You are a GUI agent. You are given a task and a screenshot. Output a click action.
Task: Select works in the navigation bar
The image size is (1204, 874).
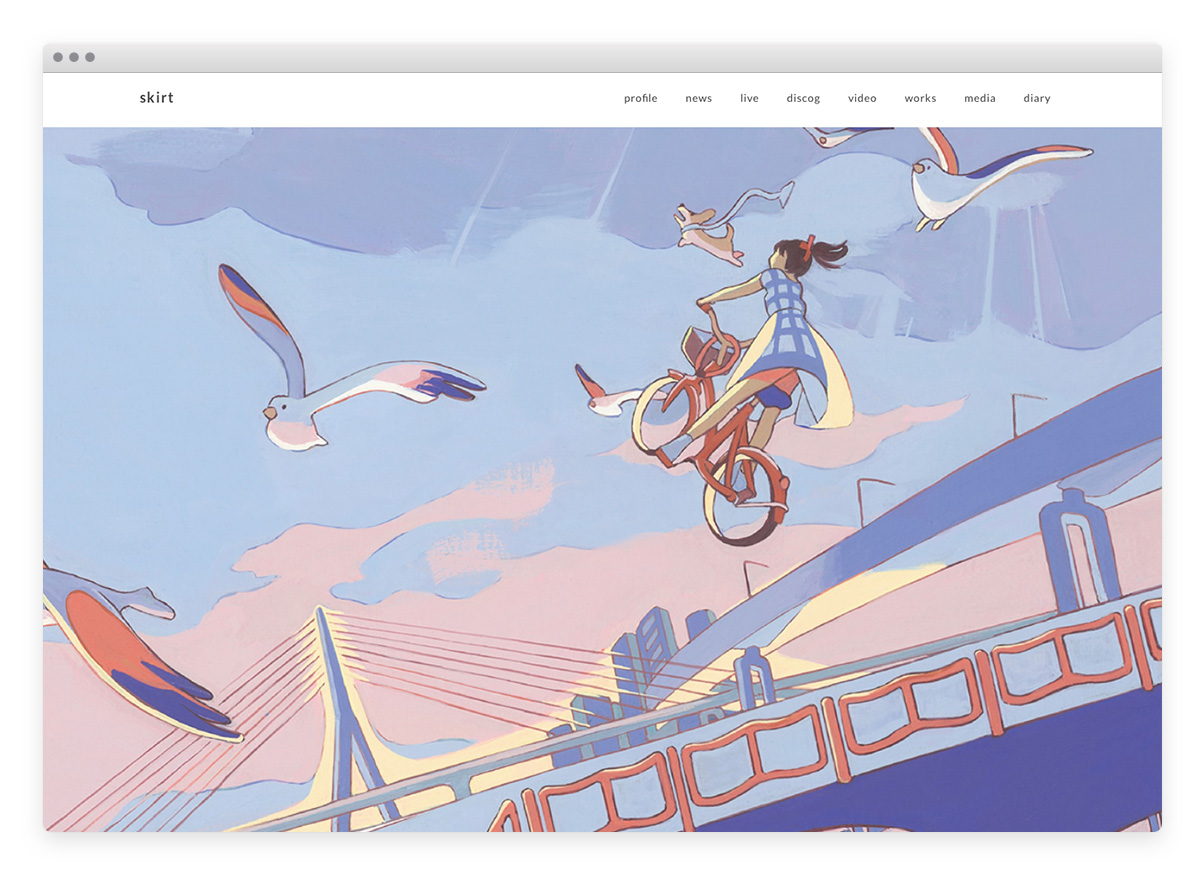pos(920,98)
